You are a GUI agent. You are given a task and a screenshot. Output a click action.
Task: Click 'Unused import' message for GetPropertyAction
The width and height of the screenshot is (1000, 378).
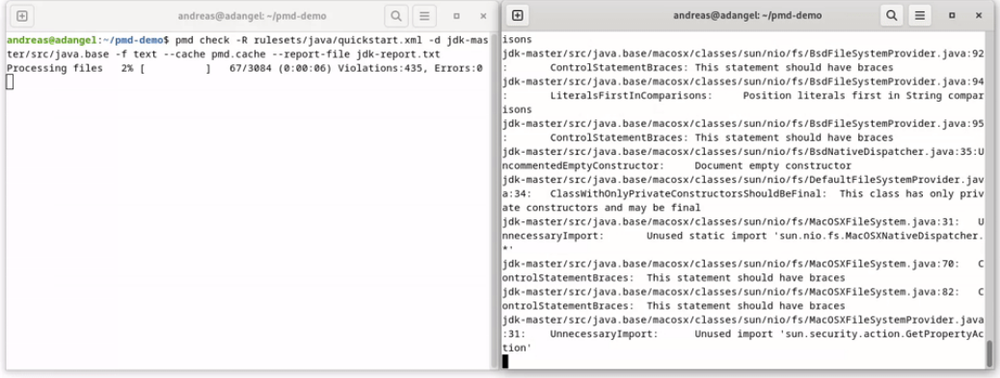pos(839,334)
